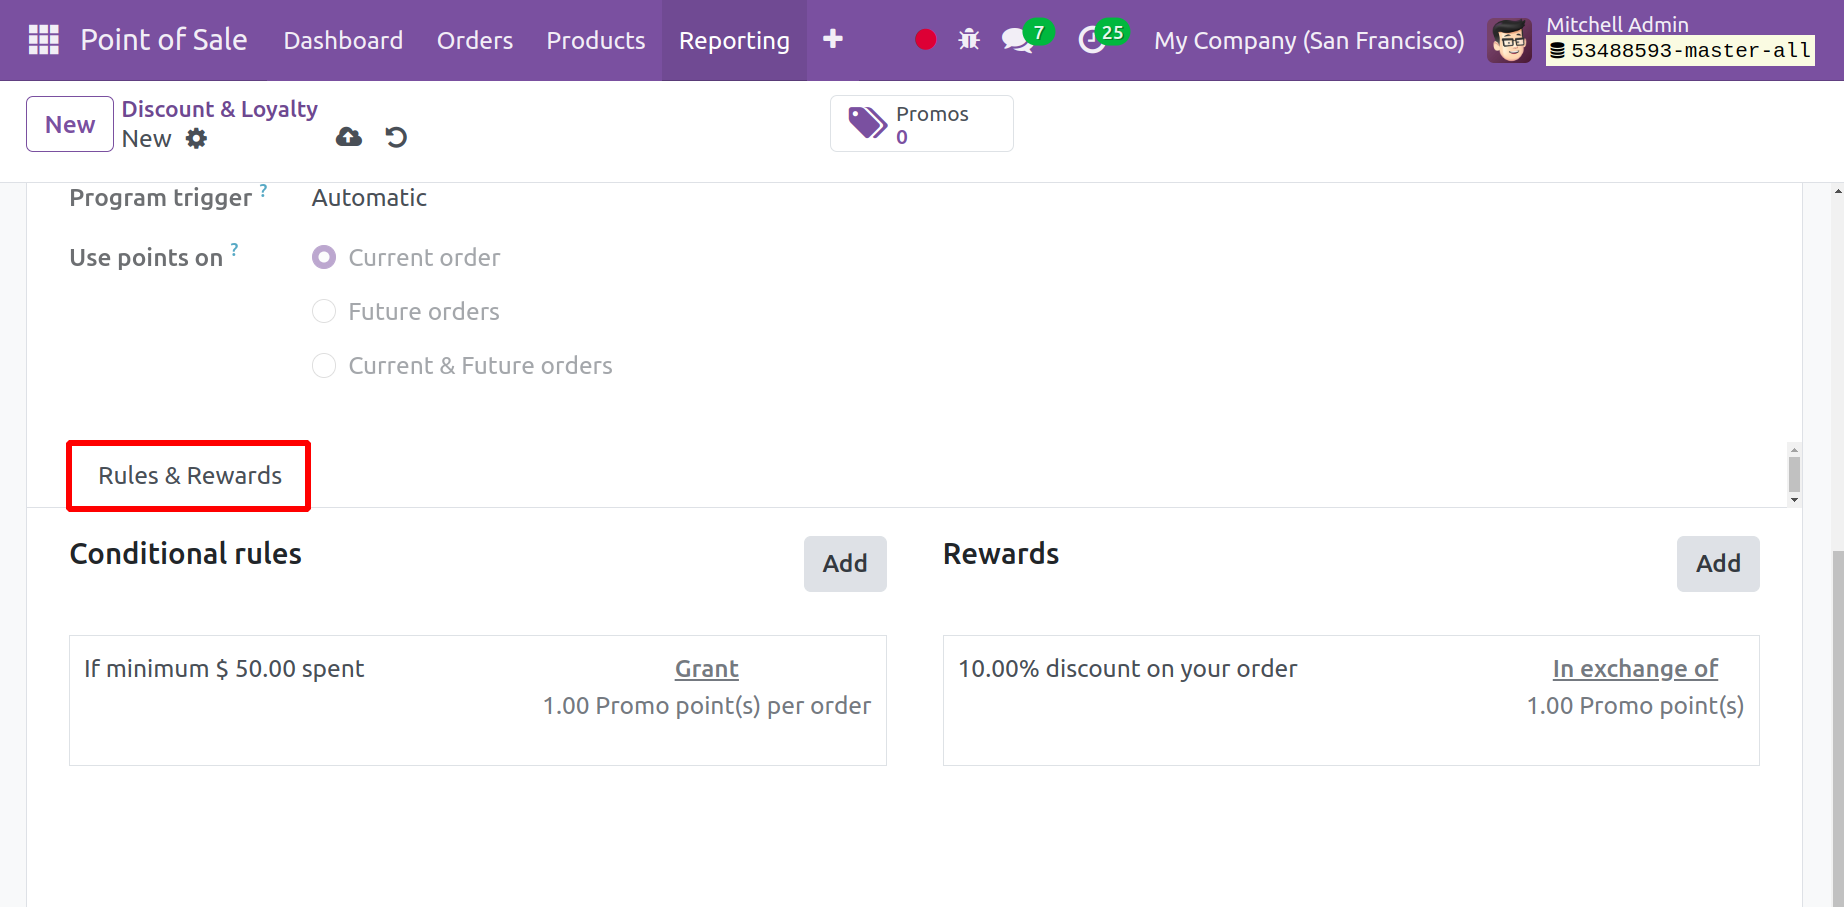
Task: Save the record with cloud upload icon
Action: point(348,137)
